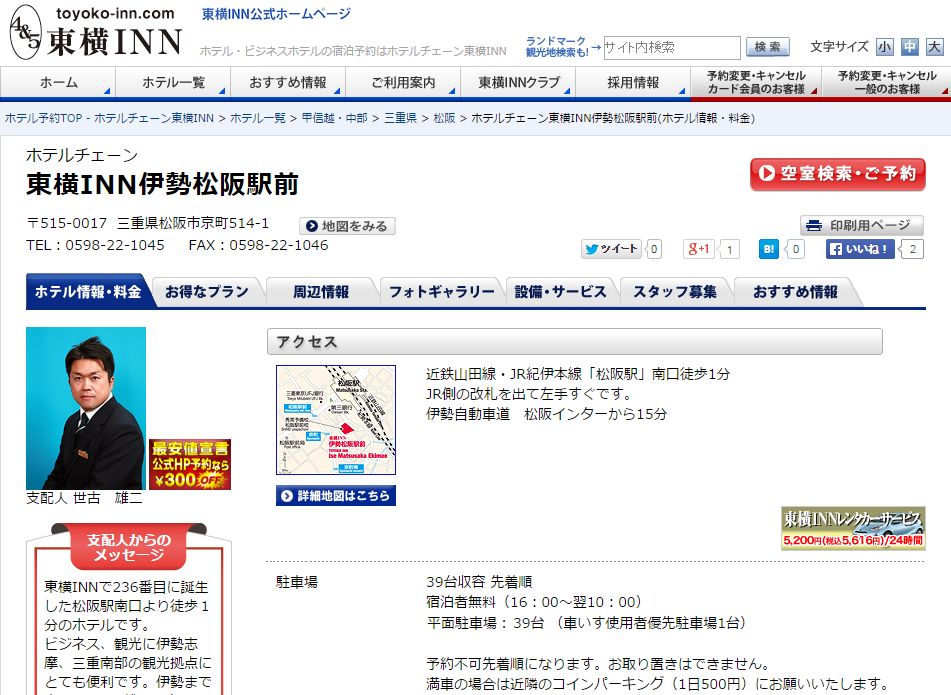The height and width of the screenshot is (695, 951).
Task: Click the 空室検索・ご予約 button
Action: coord(837,174)
